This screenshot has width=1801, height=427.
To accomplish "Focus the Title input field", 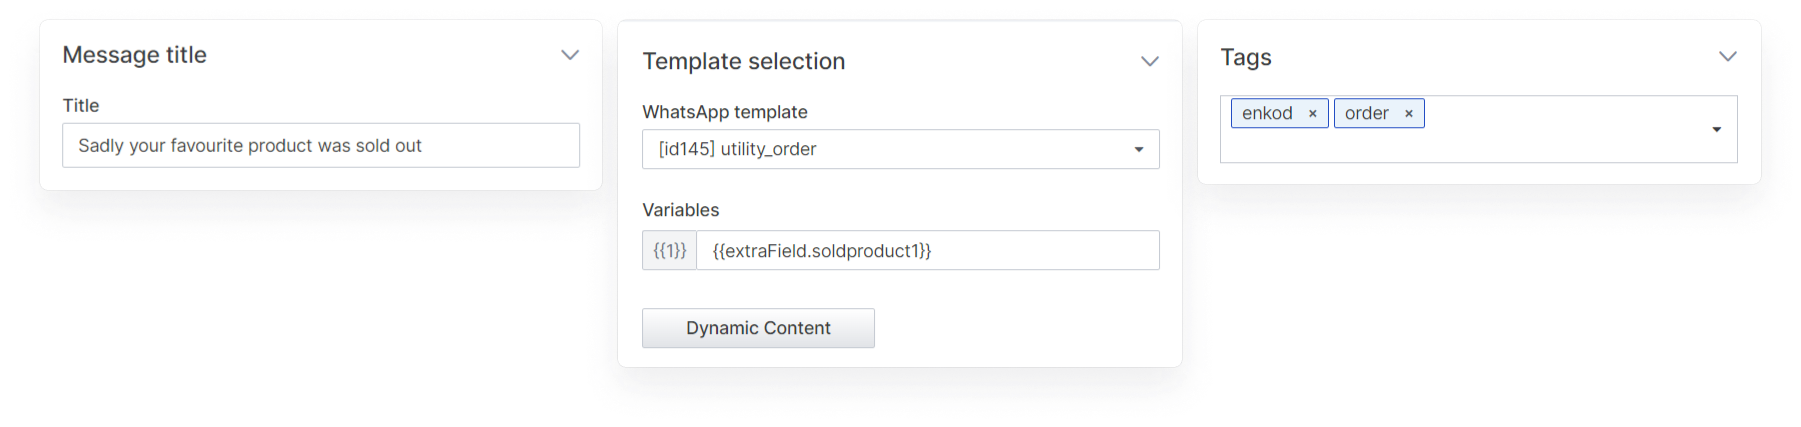I will click(x=321, y=145).
